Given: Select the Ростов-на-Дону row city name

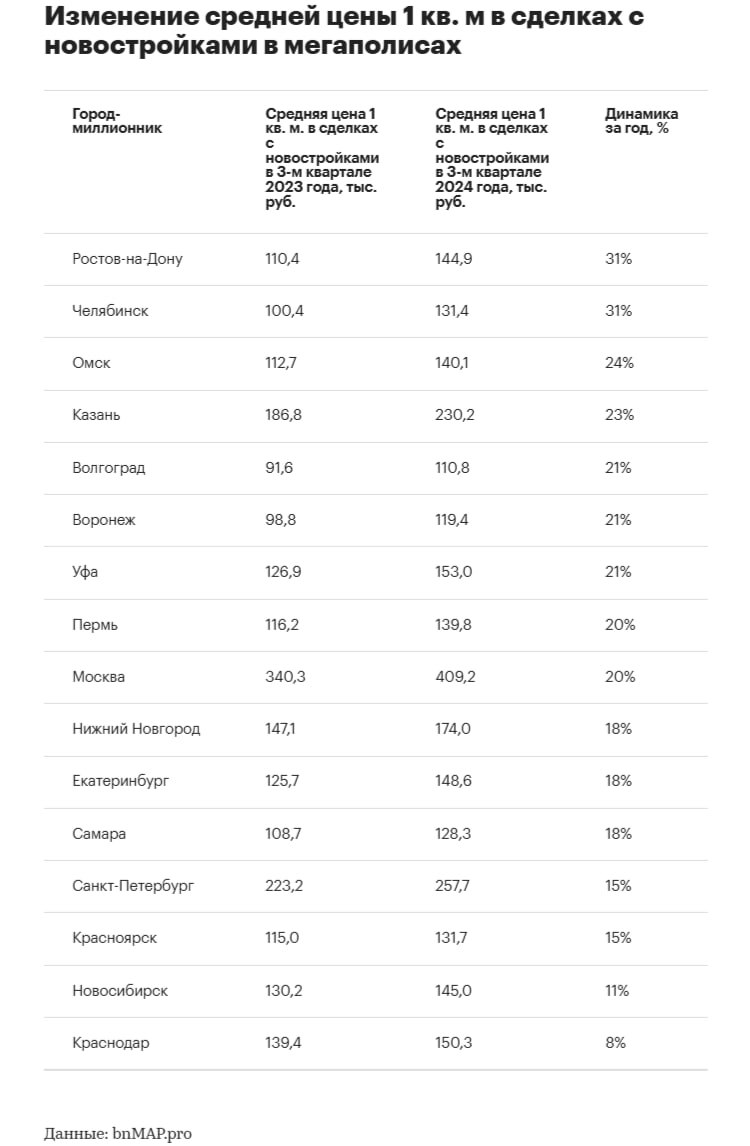Looking at the screenshot, I should (127, 259).
